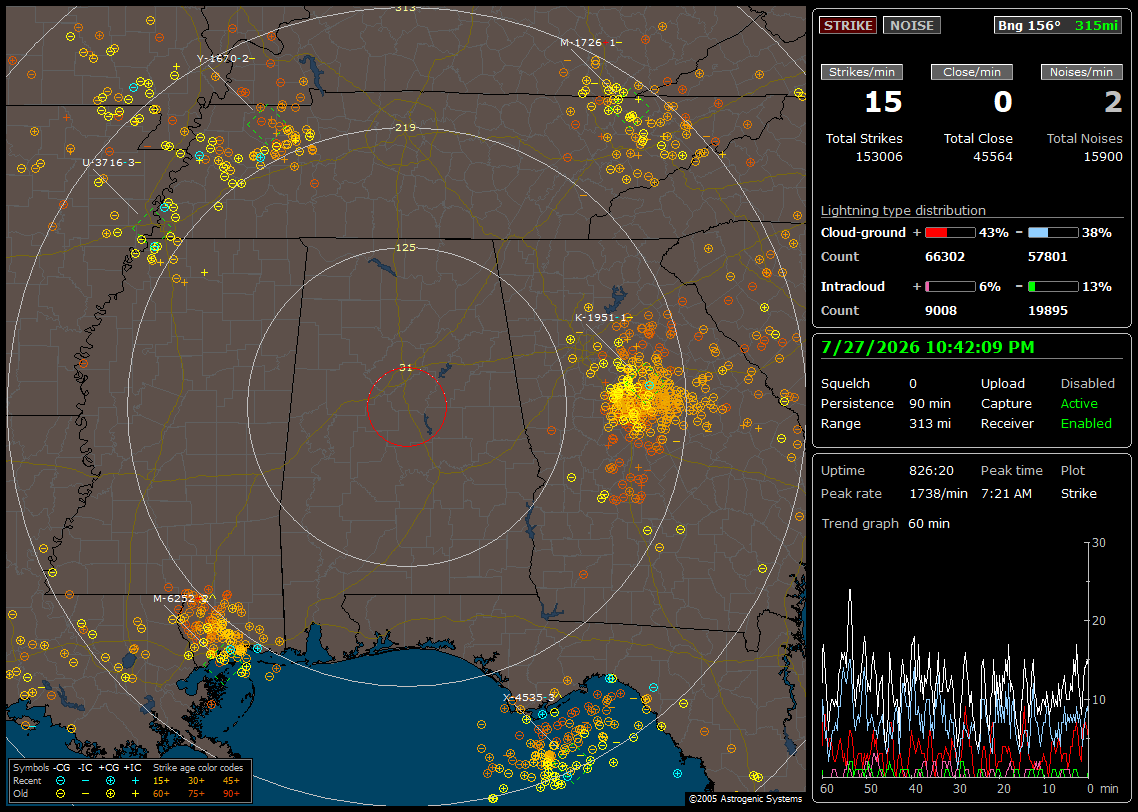The height and width of the screenshot is (812, 1138).
Task: Click the old -IC yellow dash symbol
Action: 85,794
